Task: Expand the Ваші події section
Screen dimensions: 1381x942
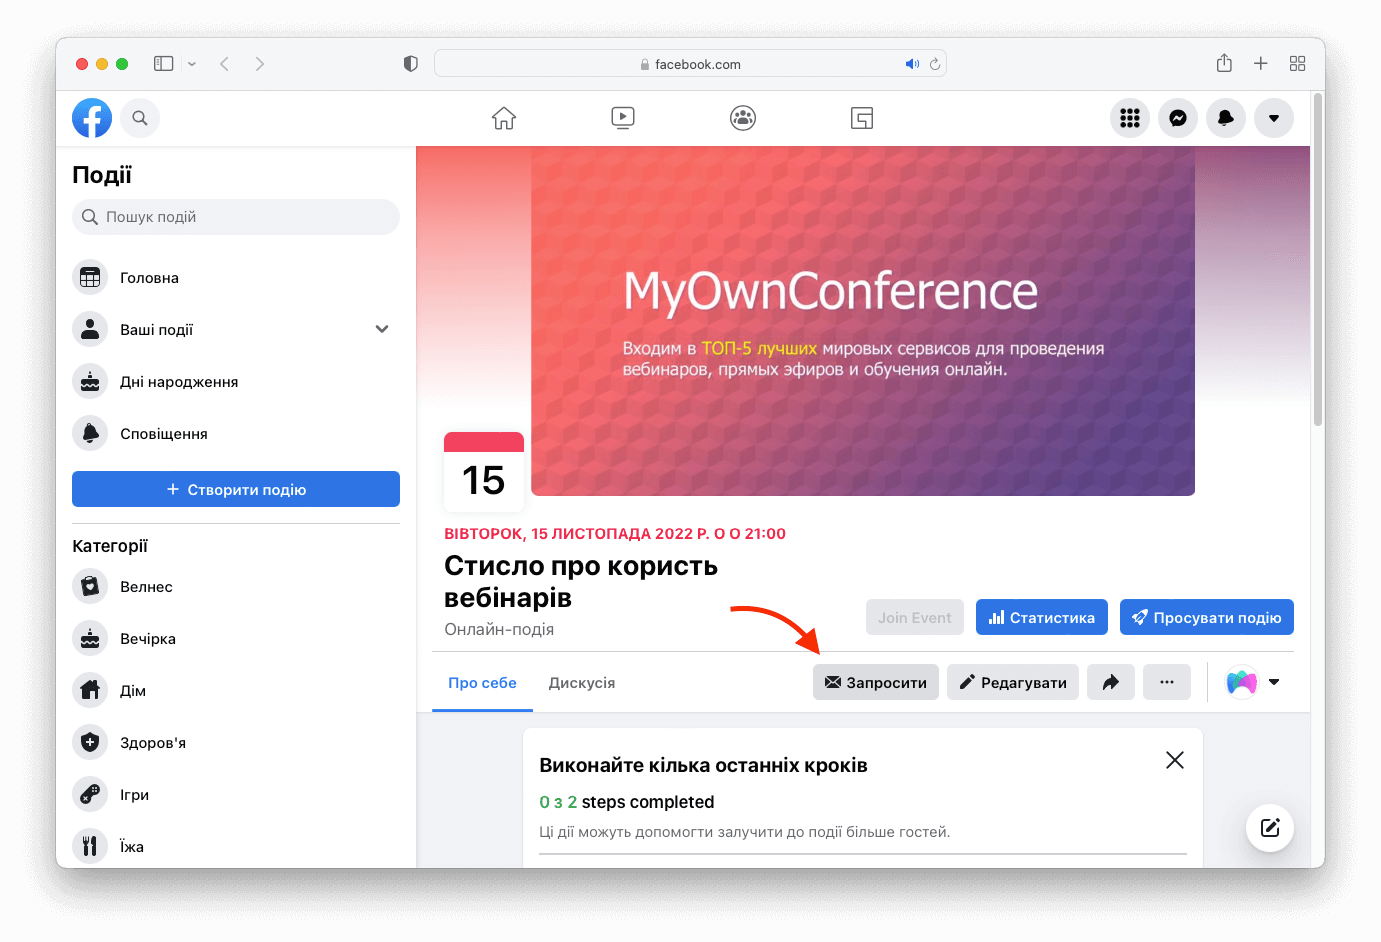Action: coord(382,329)
